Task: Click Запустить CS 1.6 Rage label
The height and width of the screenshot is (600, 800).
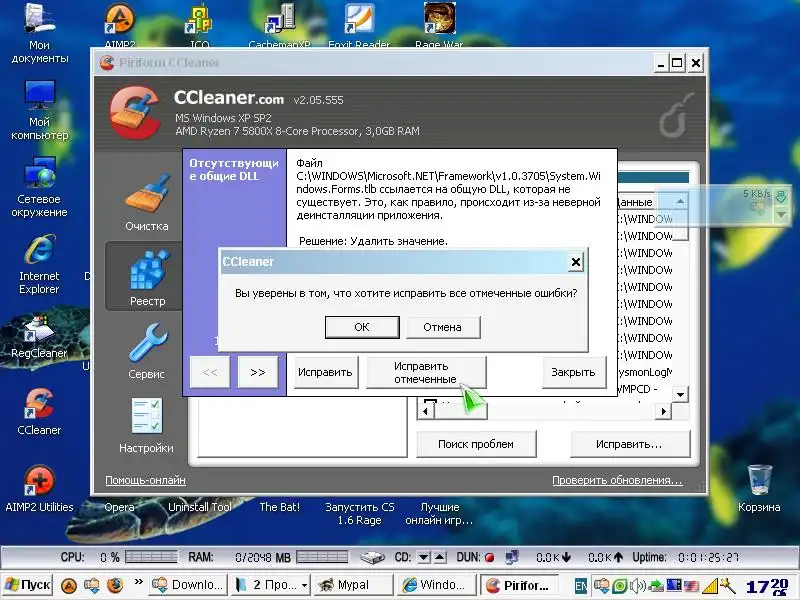Action: point(360,514)
